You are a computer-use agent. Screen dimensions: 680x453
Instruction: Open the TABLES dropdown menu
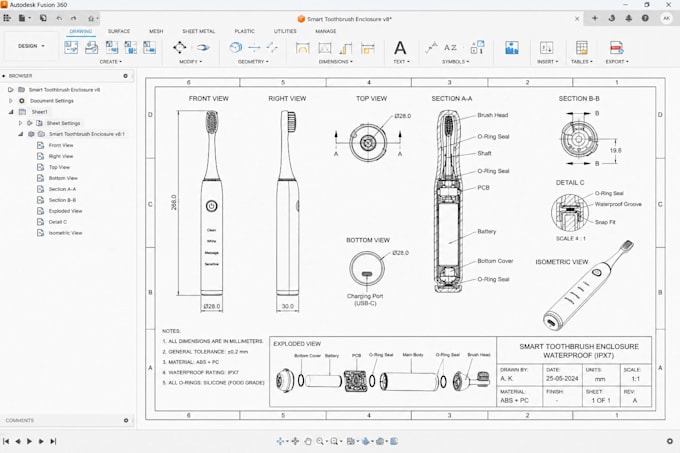(x=582, y=62)
